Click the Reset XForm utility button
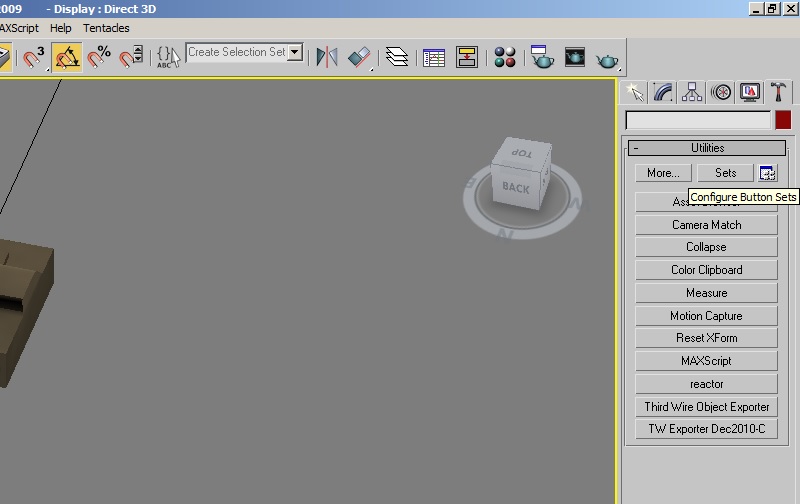This screenshot has height=504, width=800. pos(706,338)
